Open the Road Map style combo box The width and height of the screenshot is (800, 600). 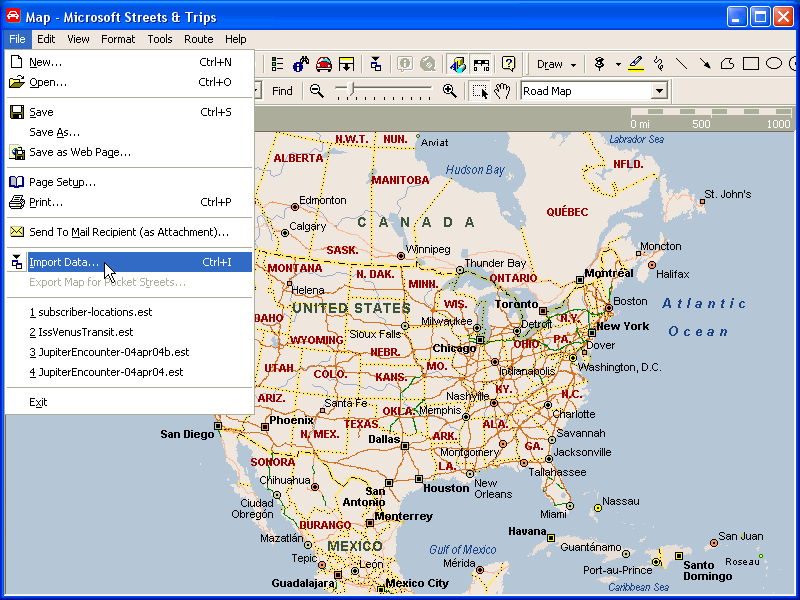[594, 91]
